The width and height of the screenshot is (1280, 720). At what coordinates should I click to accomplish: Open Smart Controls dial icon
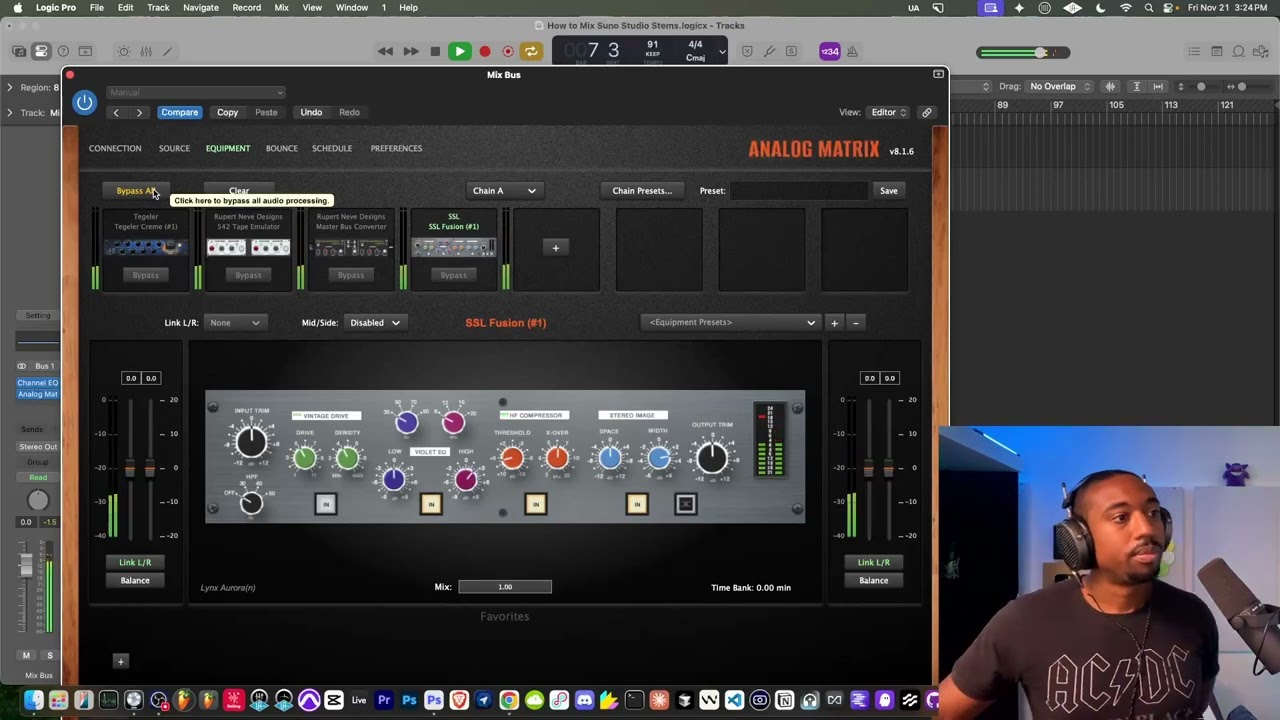tap(124, 51)
